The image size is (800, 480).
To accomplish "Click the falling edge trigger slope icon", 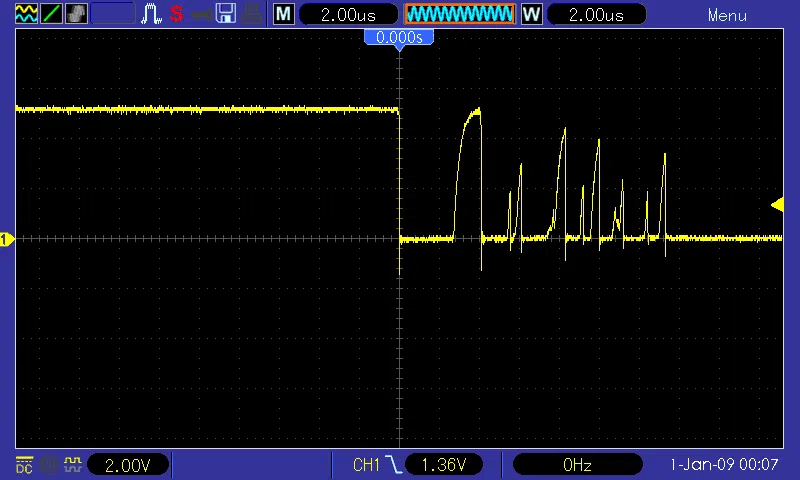I will 393,465.
